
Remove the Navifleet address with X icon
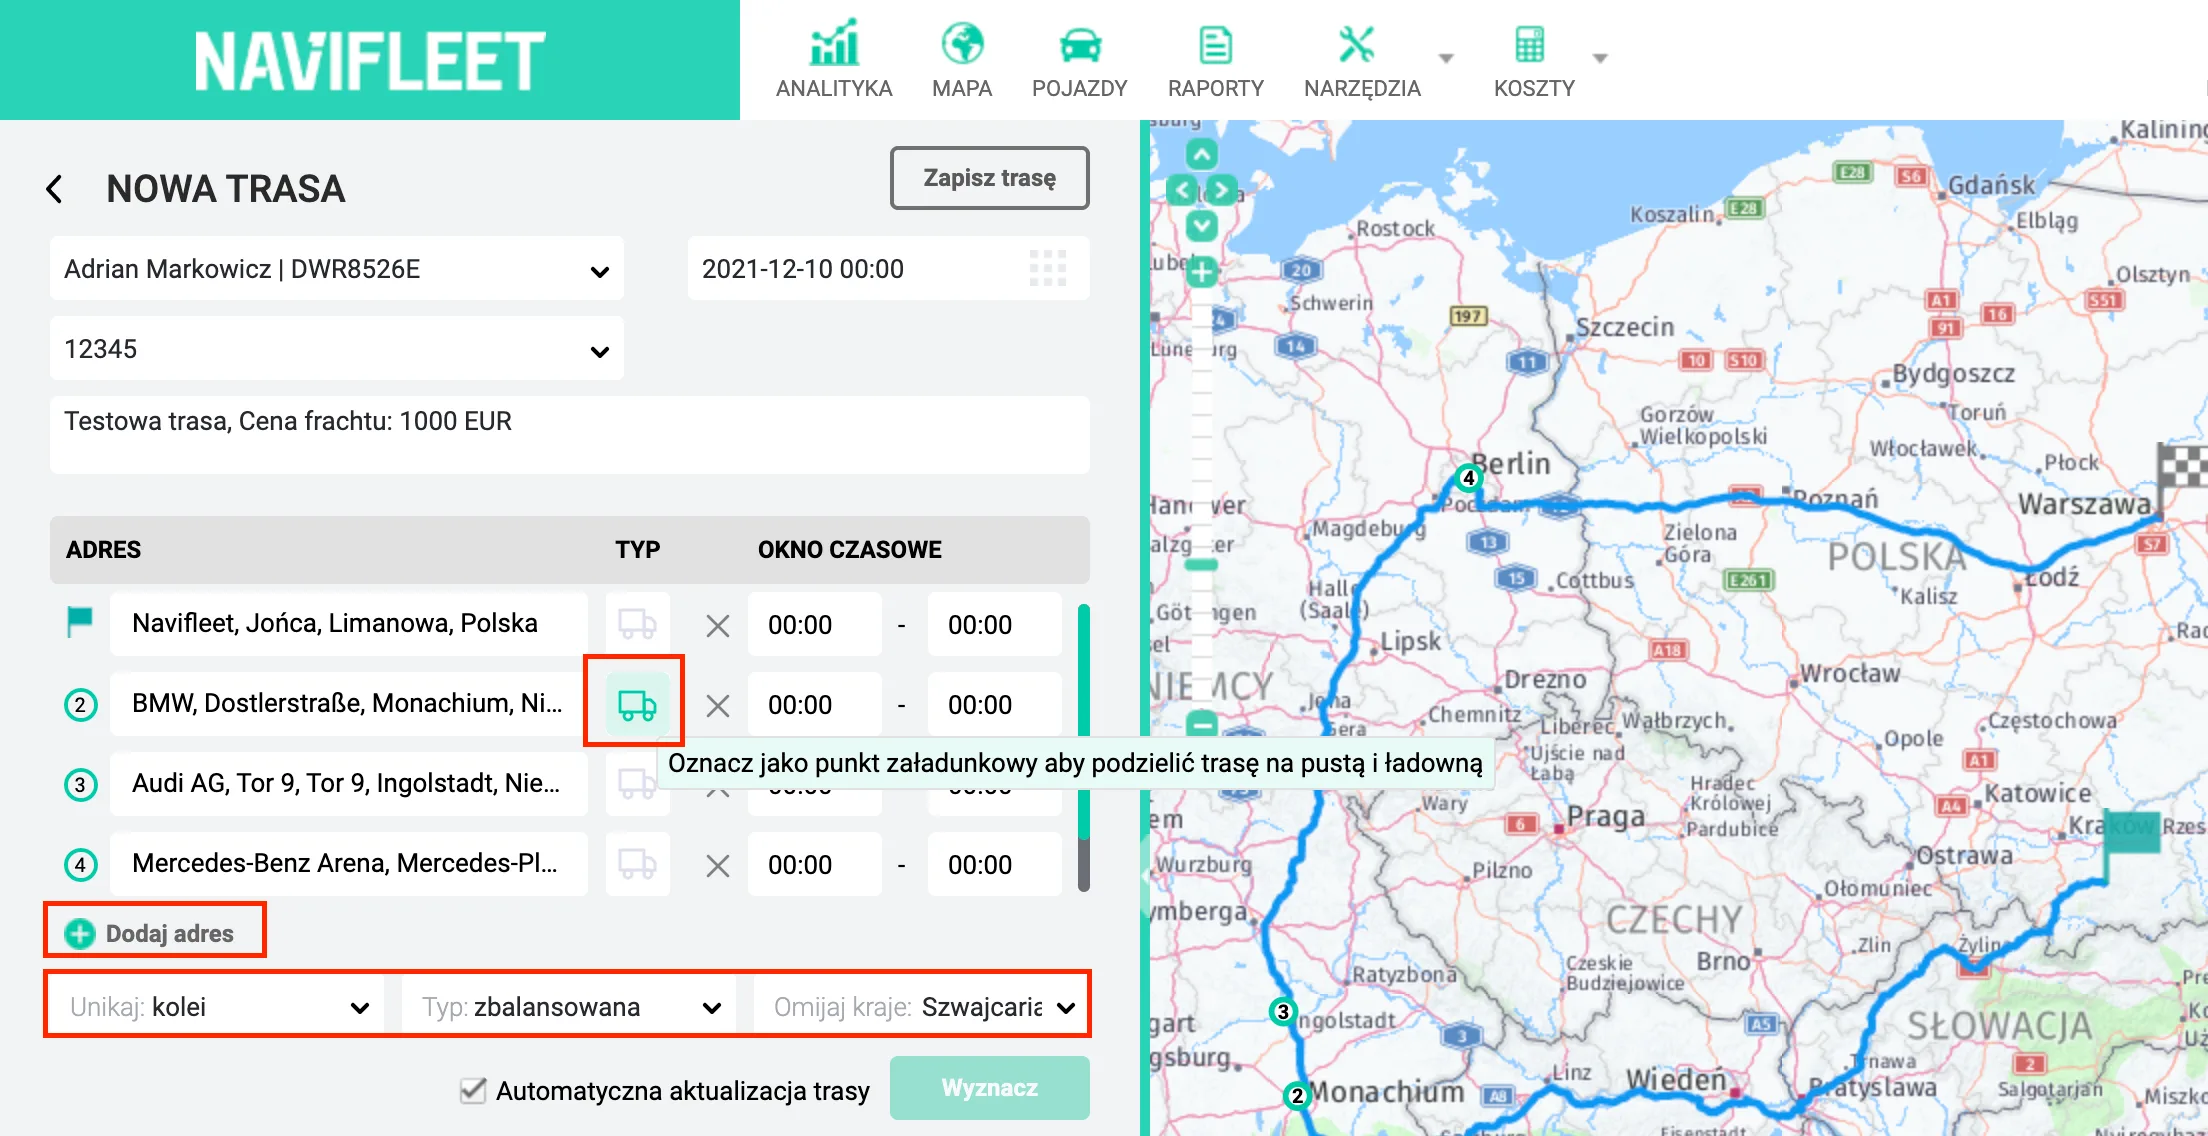pos(718,626)
